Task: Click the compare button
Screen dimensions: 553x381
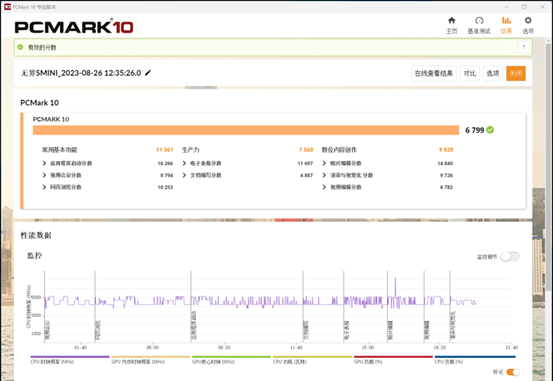Action: click(x=470, y=73)
